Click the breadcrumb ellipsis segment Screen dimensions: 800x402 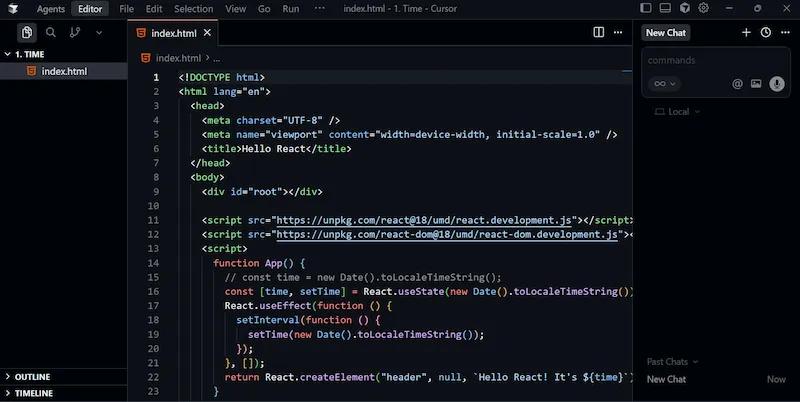click(216, 59)
